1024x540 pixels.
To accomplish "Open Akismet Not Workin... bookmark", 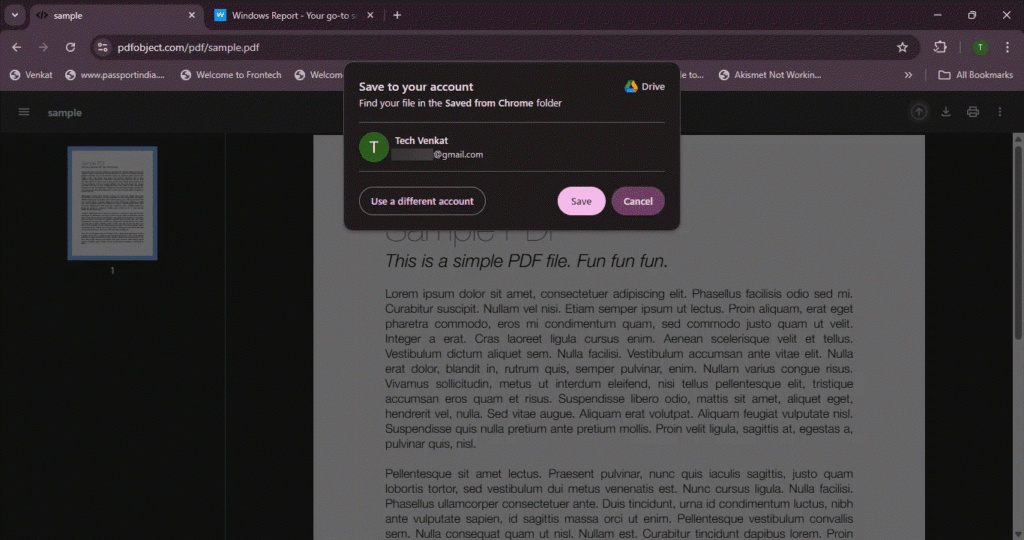I will 769,75.
